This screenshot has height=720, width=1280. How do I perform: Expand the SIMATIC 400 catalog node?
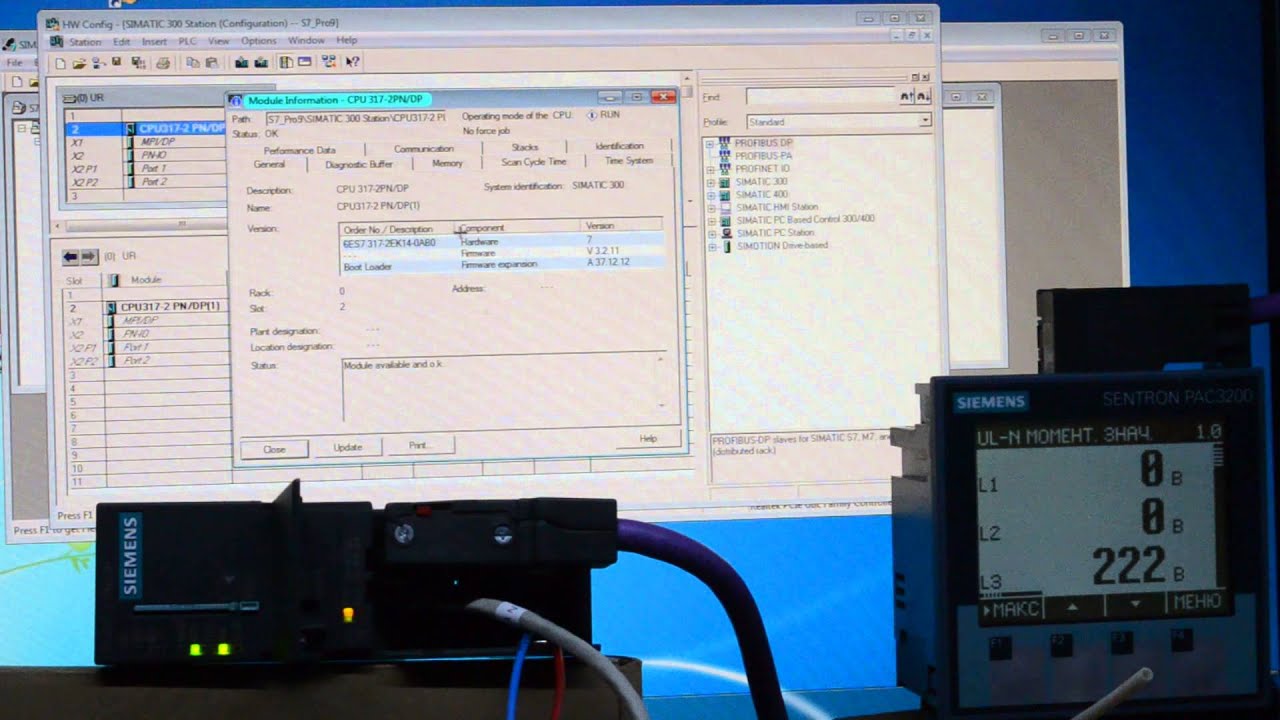click(x=711, y=194)
